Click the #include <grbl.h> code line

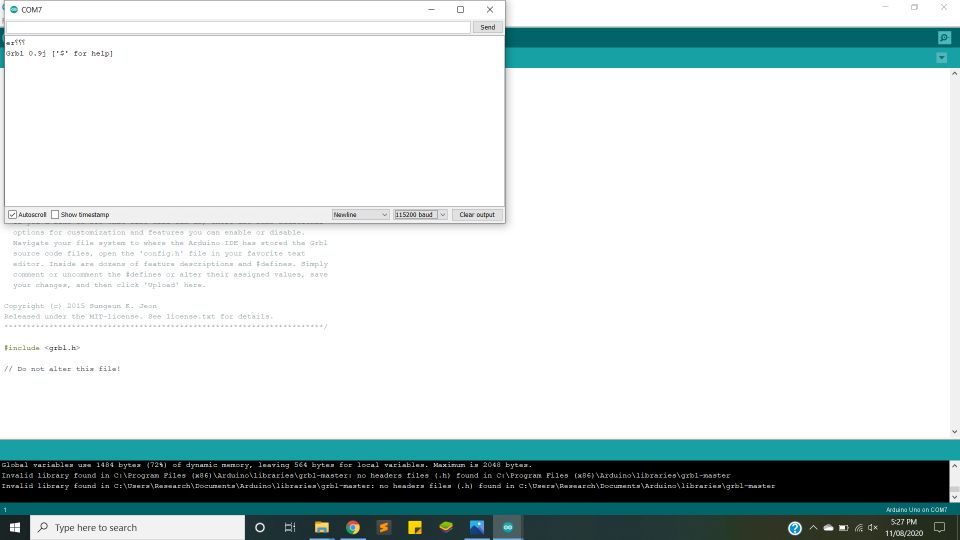click(42, 348)
